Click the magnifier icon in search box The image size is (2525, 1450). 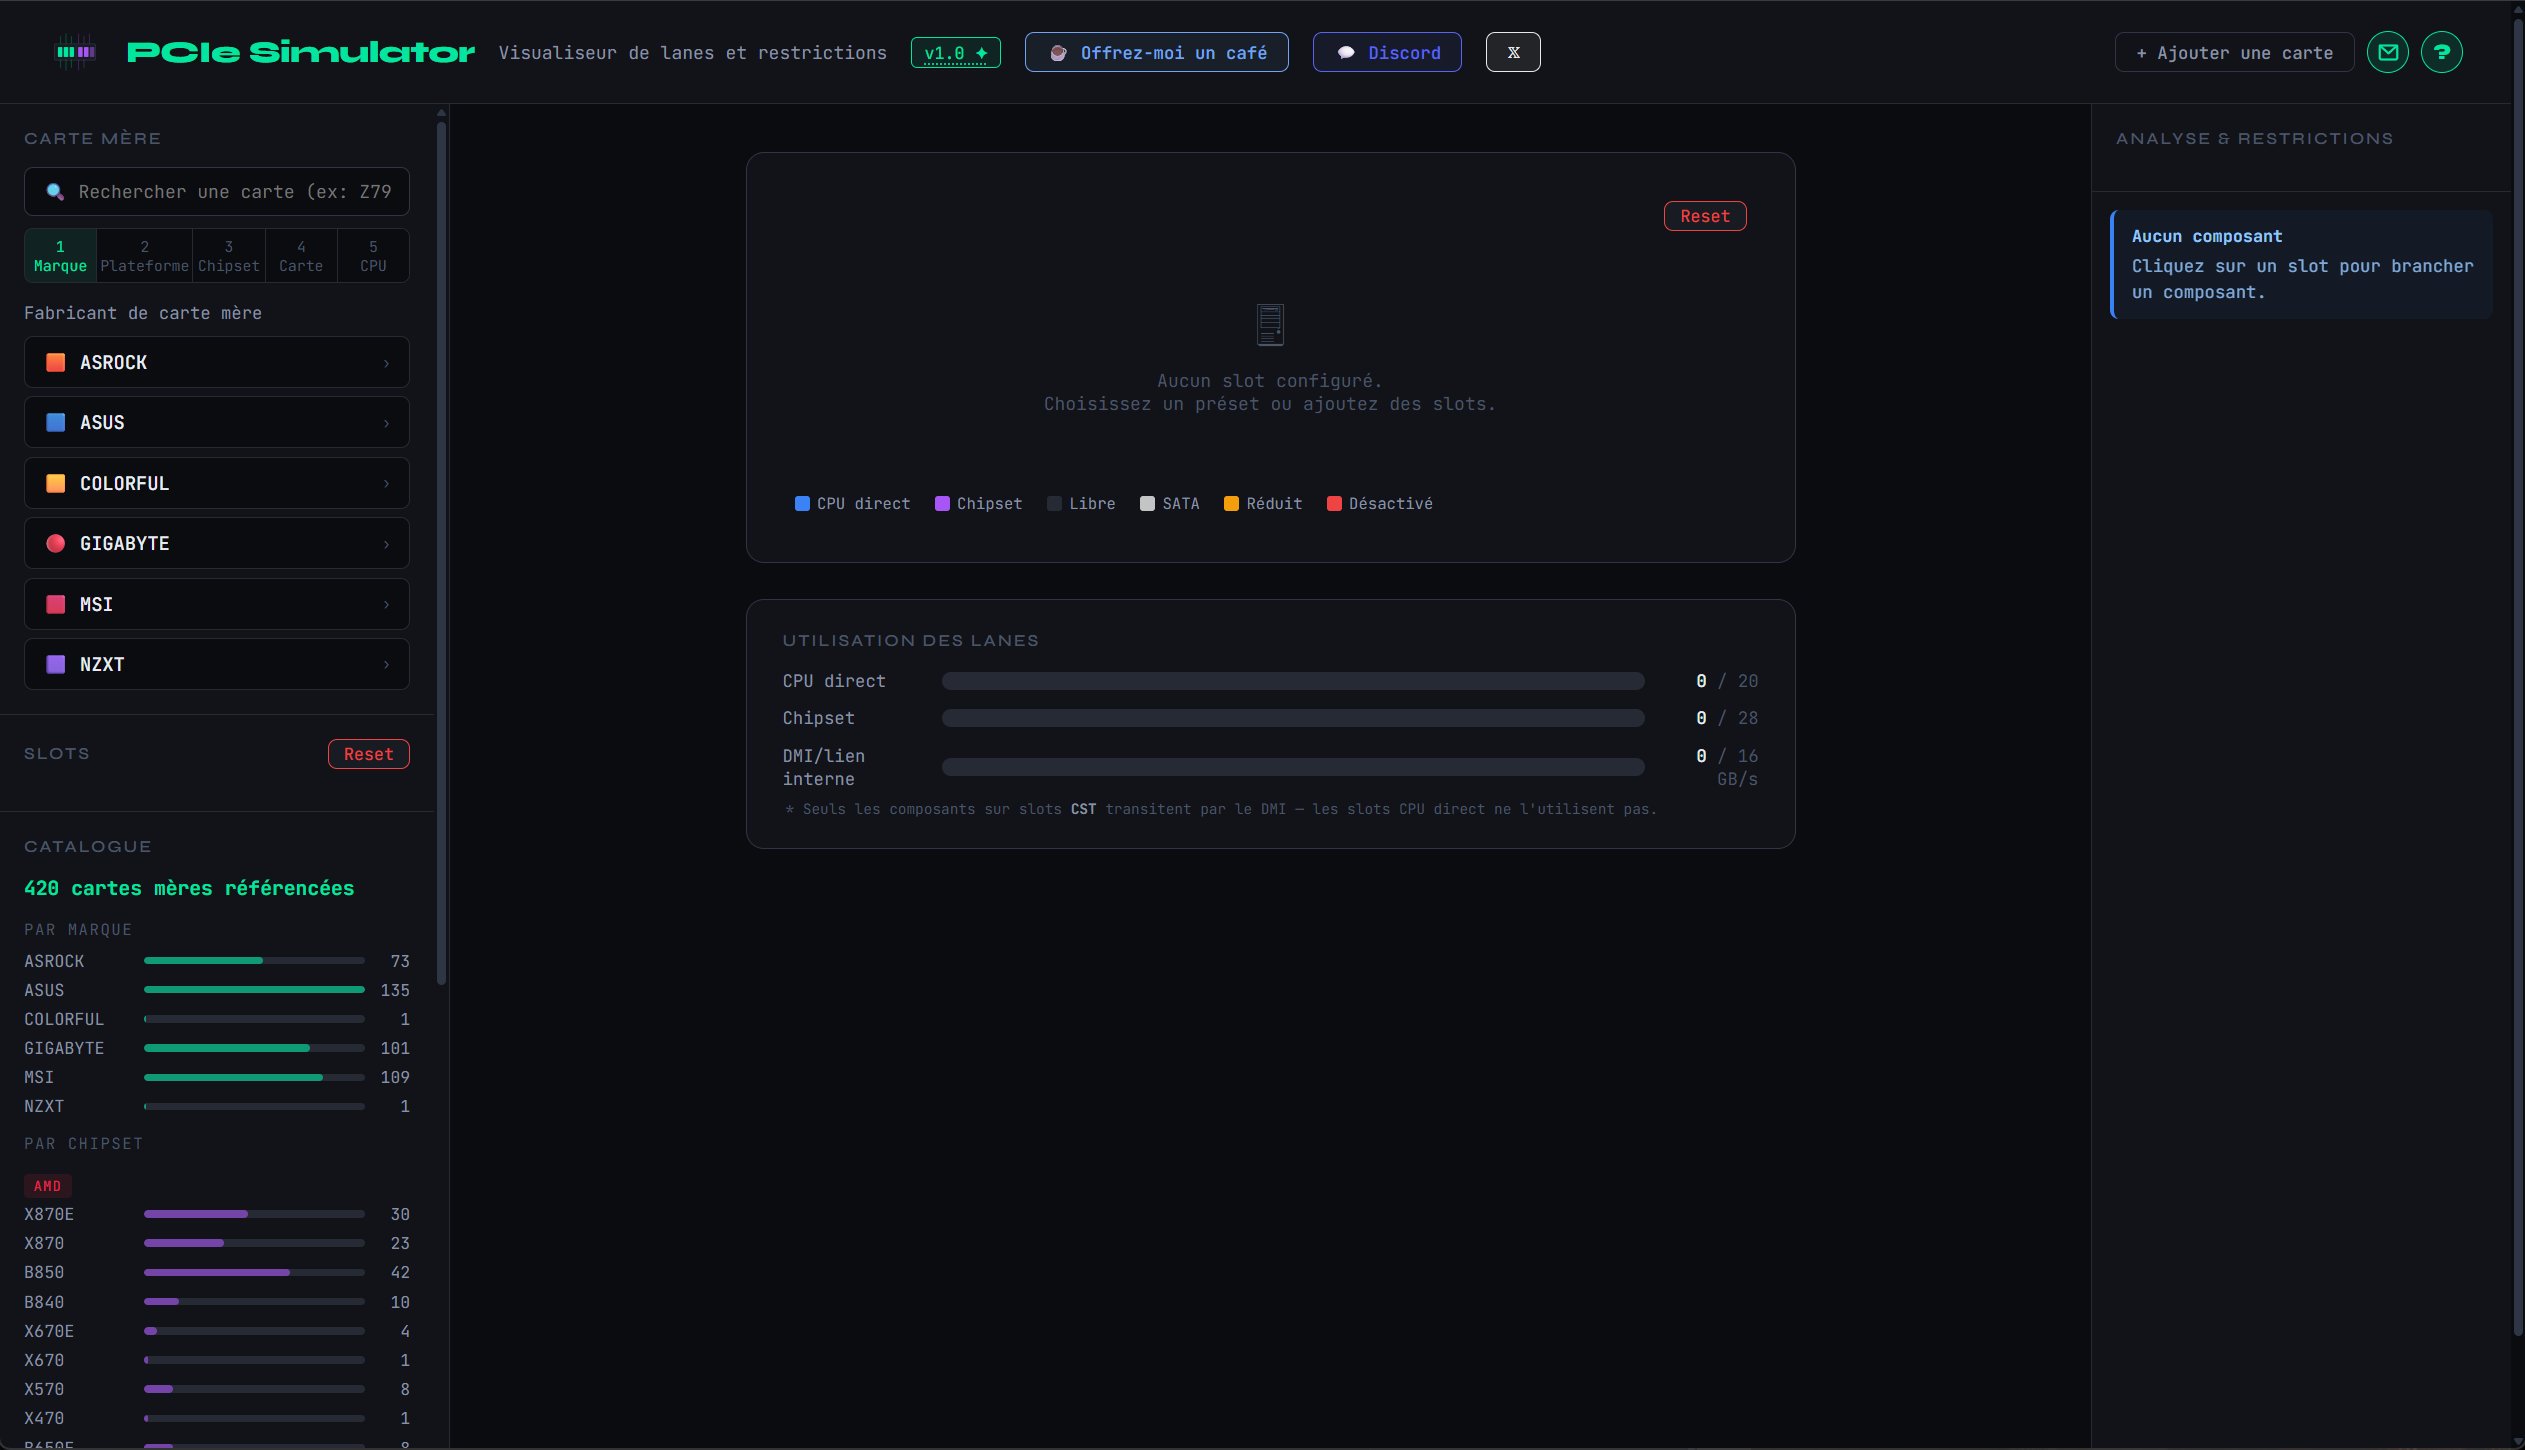pyautogui.click(x=55, y=191)
